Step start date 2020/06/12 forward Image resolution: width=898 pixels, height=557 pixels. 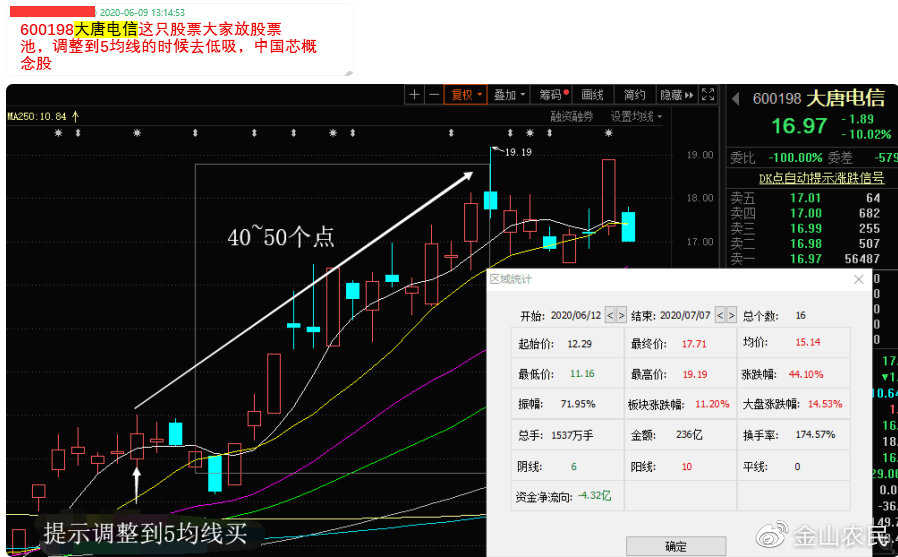[621, 315]
